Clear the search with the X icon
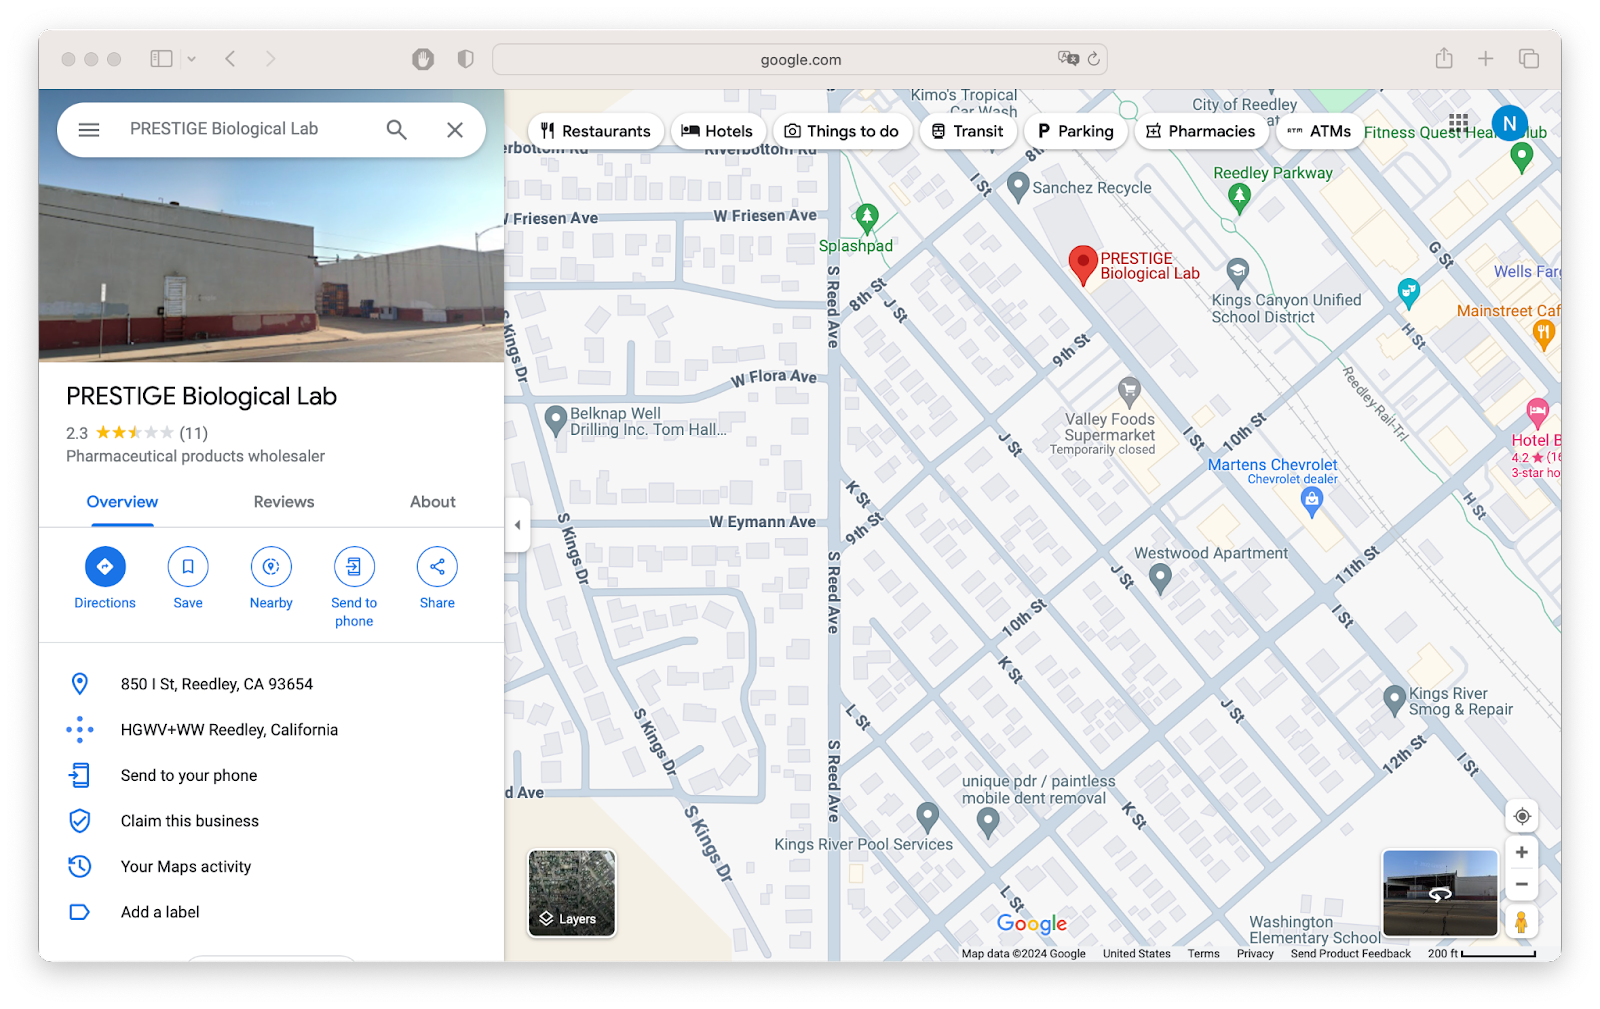Screen dimensions: 1600x1009 click(x=455, y=130)
